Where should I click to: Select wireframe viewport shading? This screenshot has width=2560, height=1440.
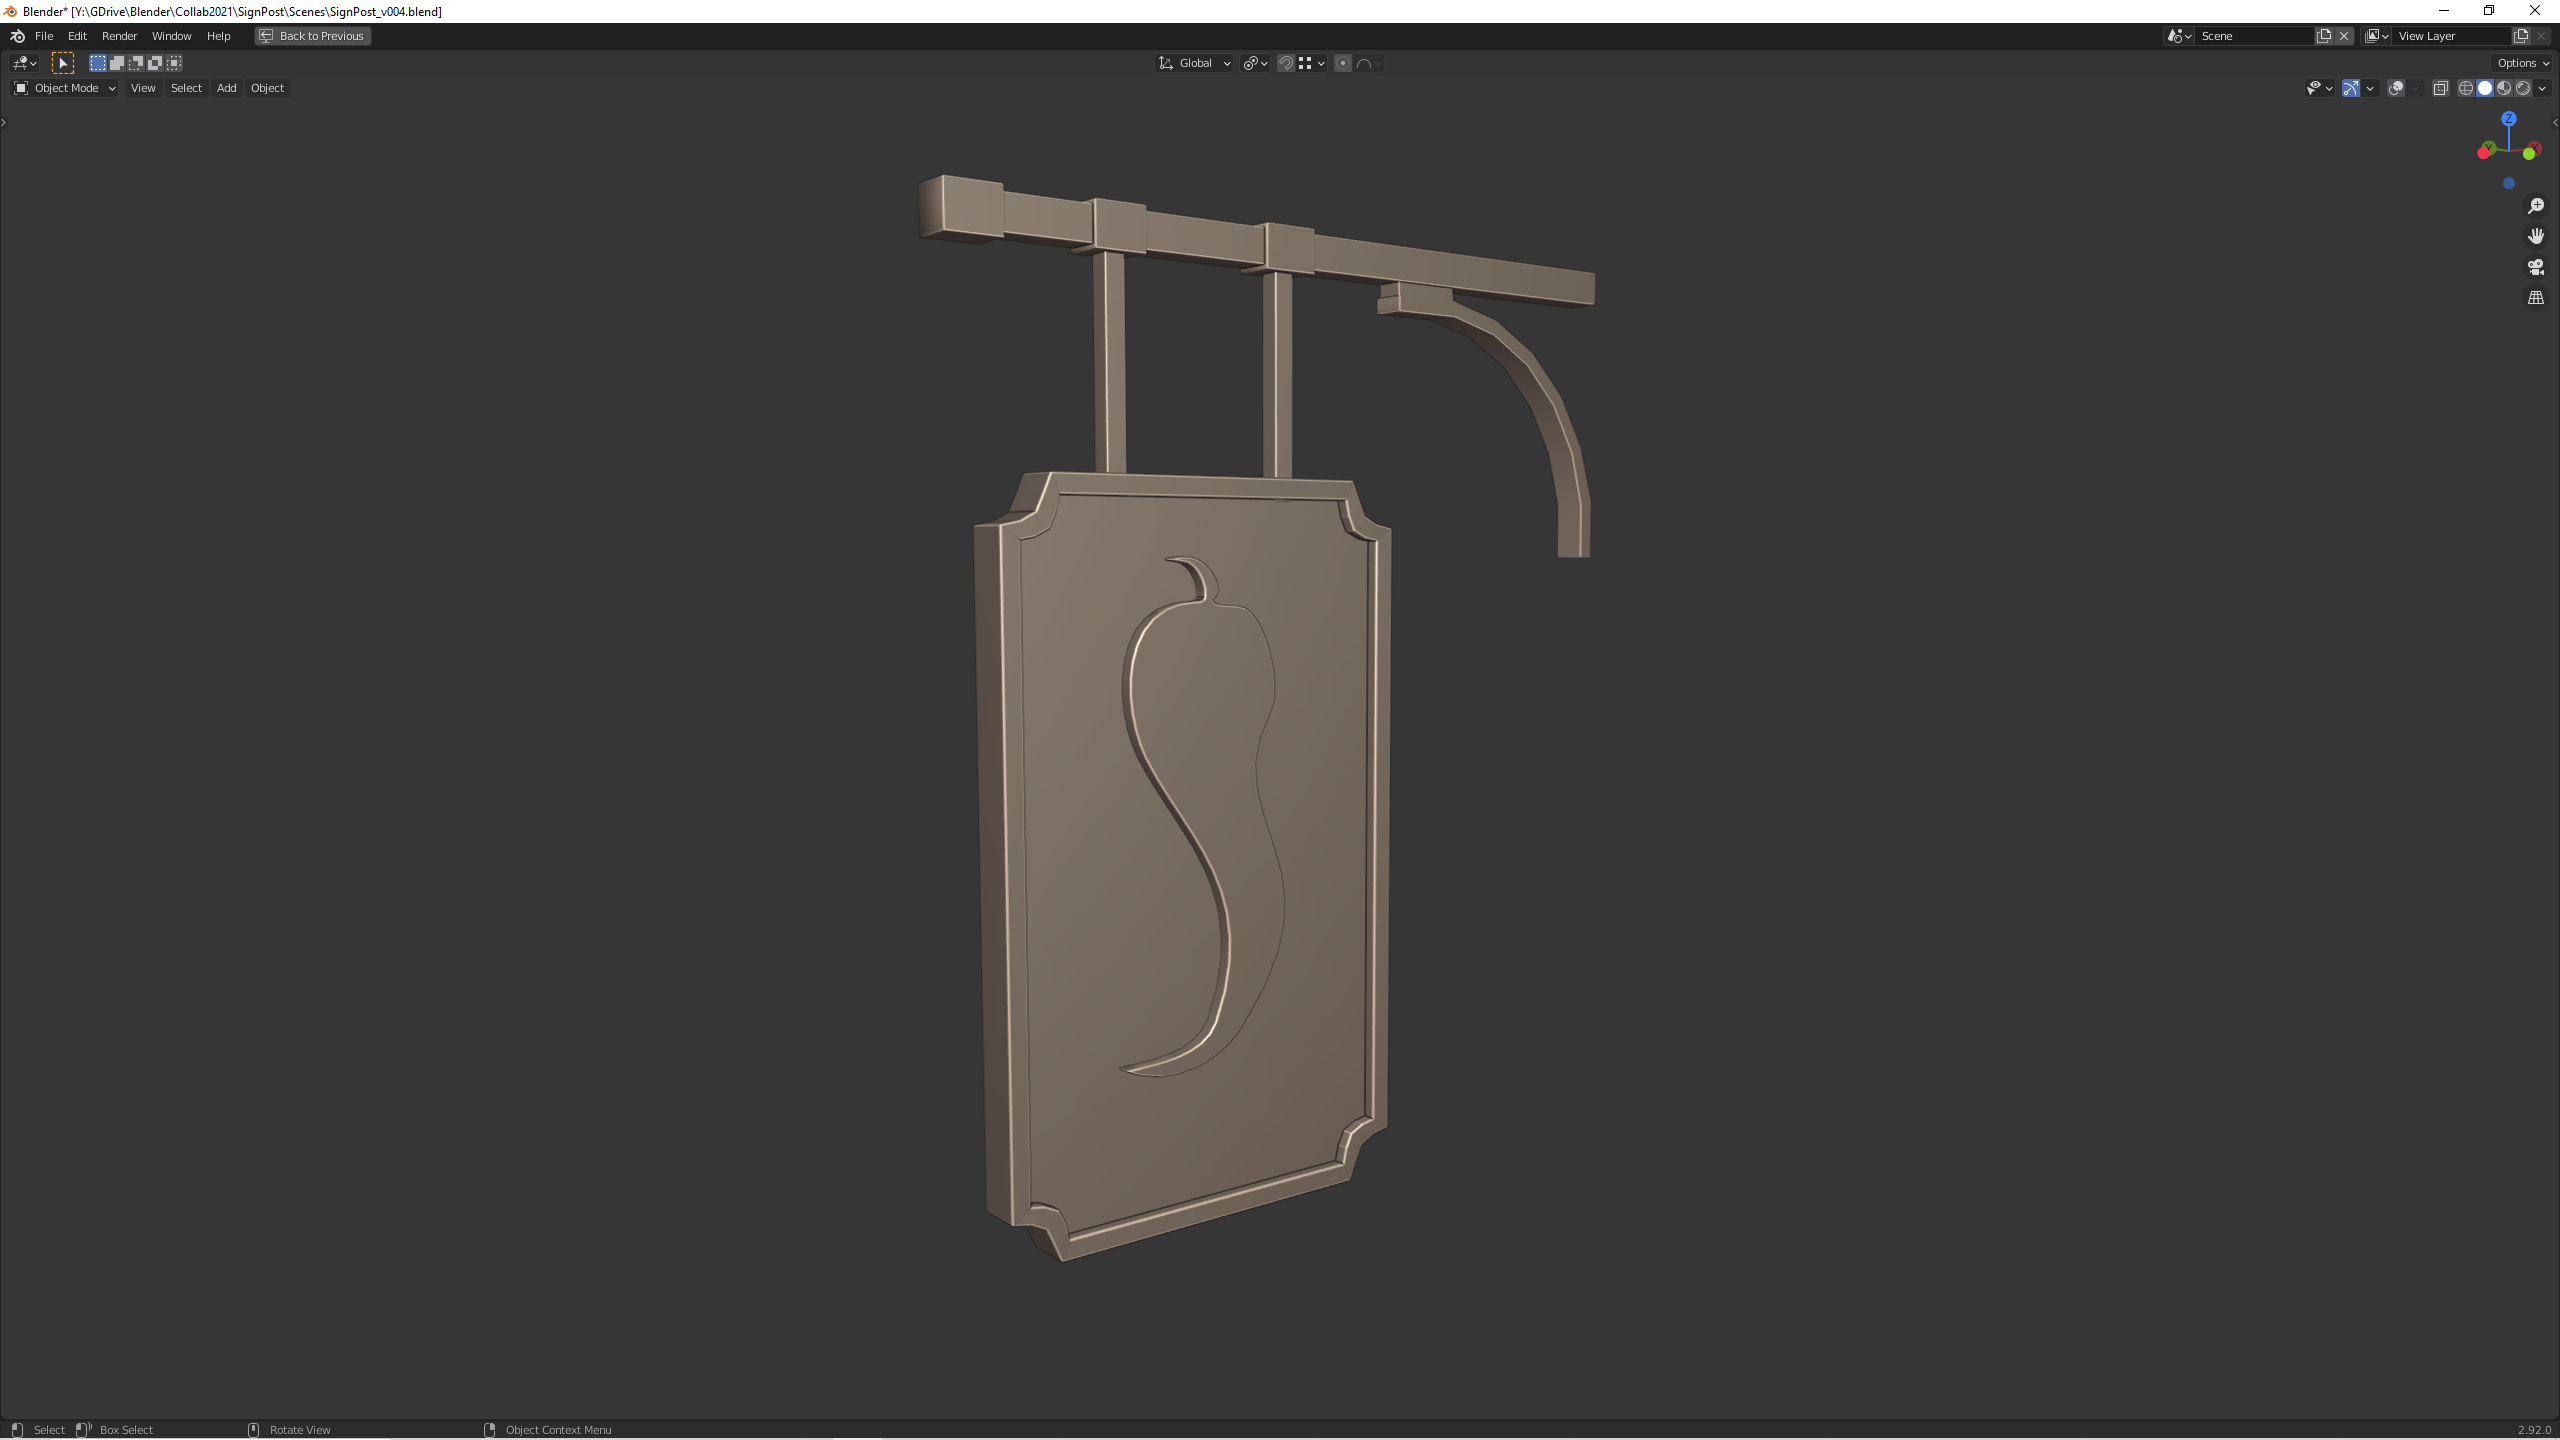[2466, 88]
